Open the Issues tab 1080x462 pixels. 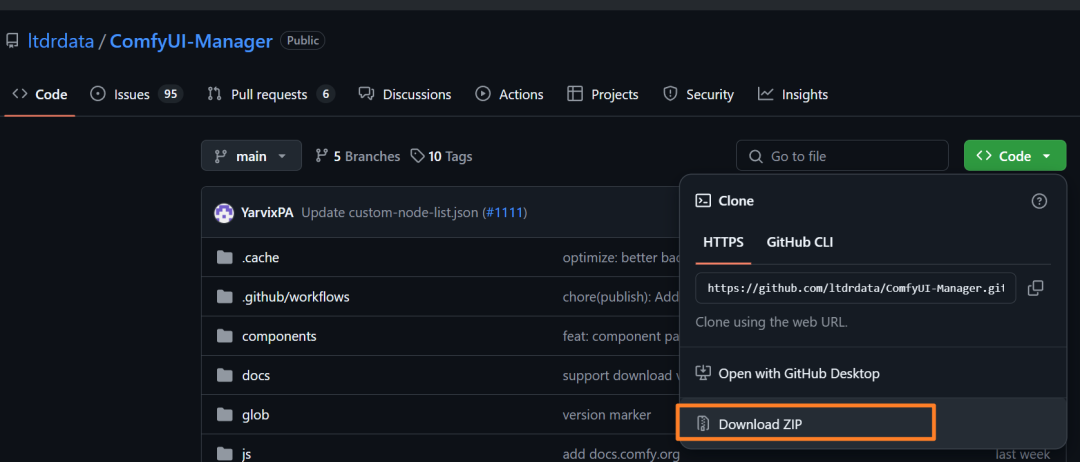tap(136, 94)
